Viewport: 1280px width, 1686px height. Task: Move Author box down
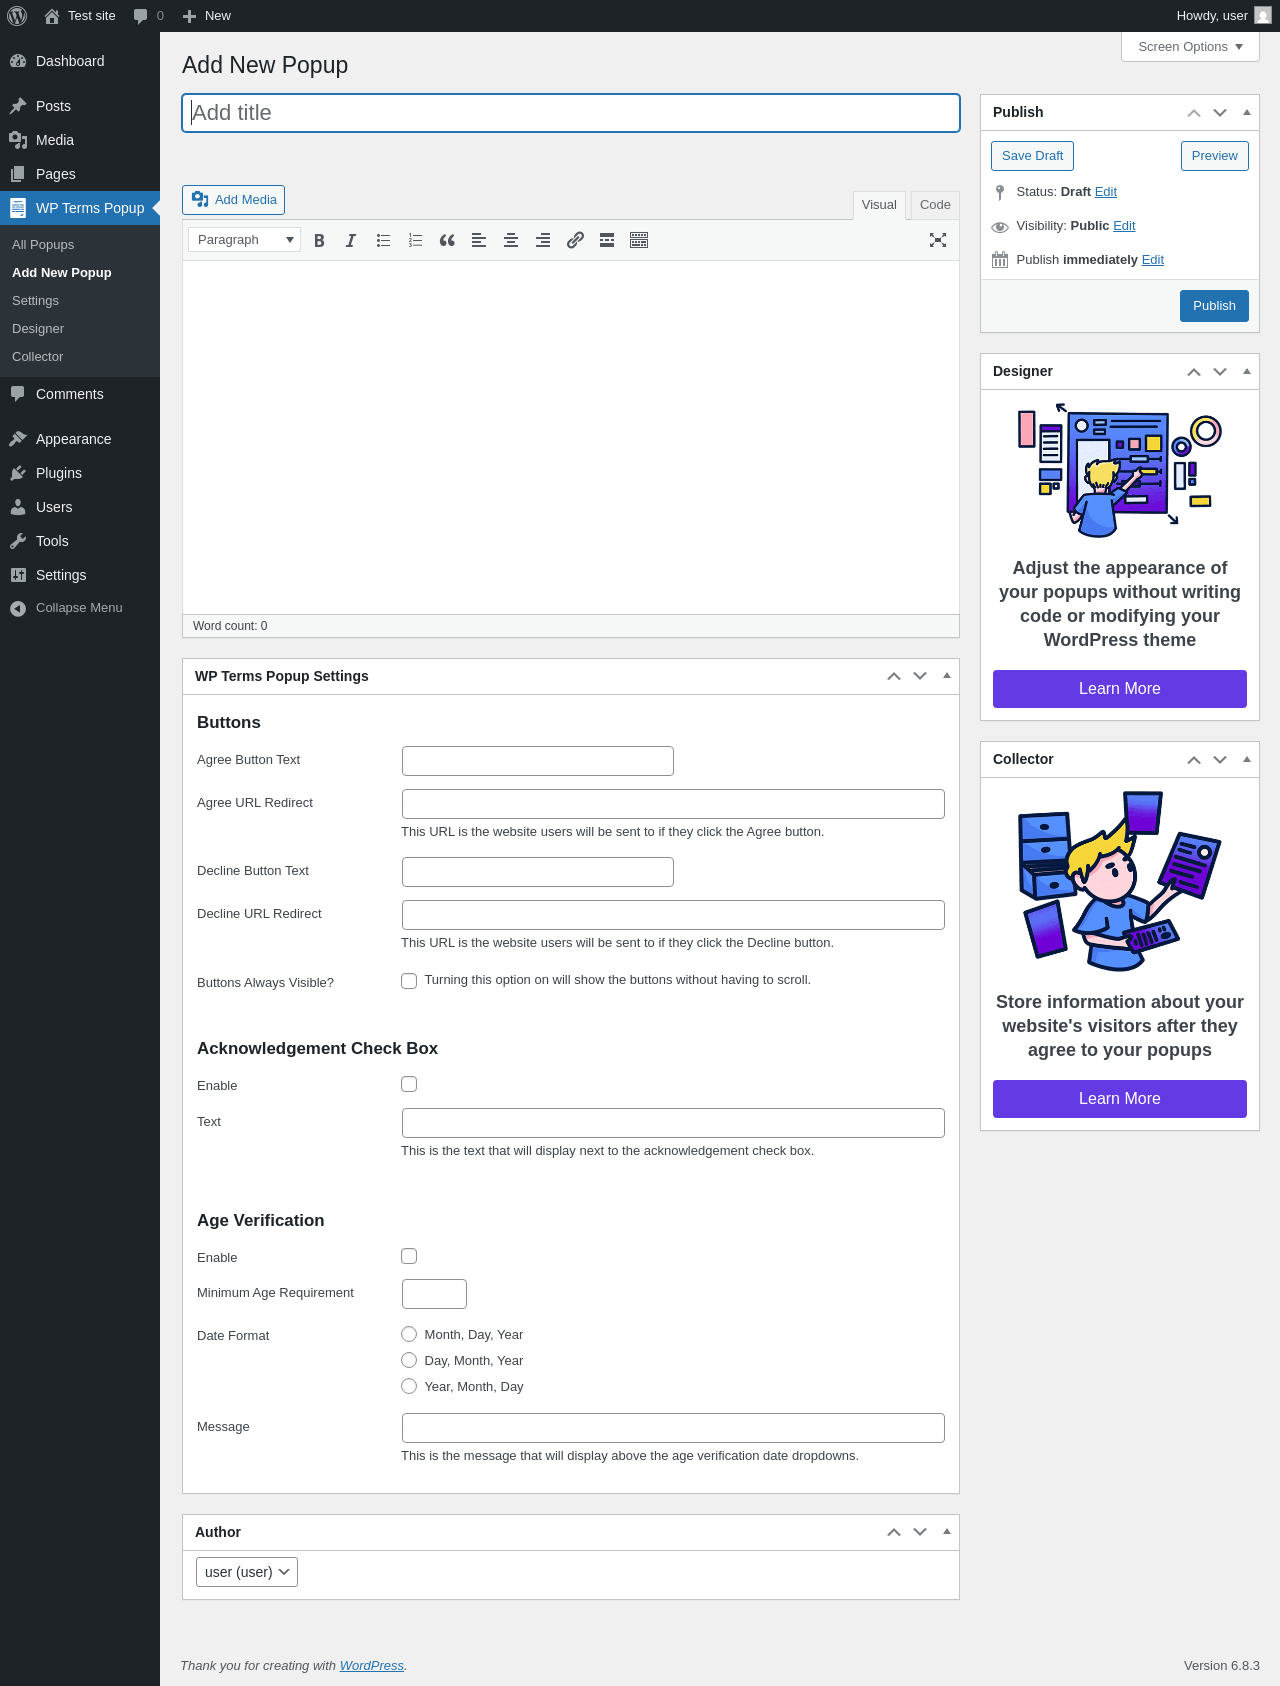920,1533
